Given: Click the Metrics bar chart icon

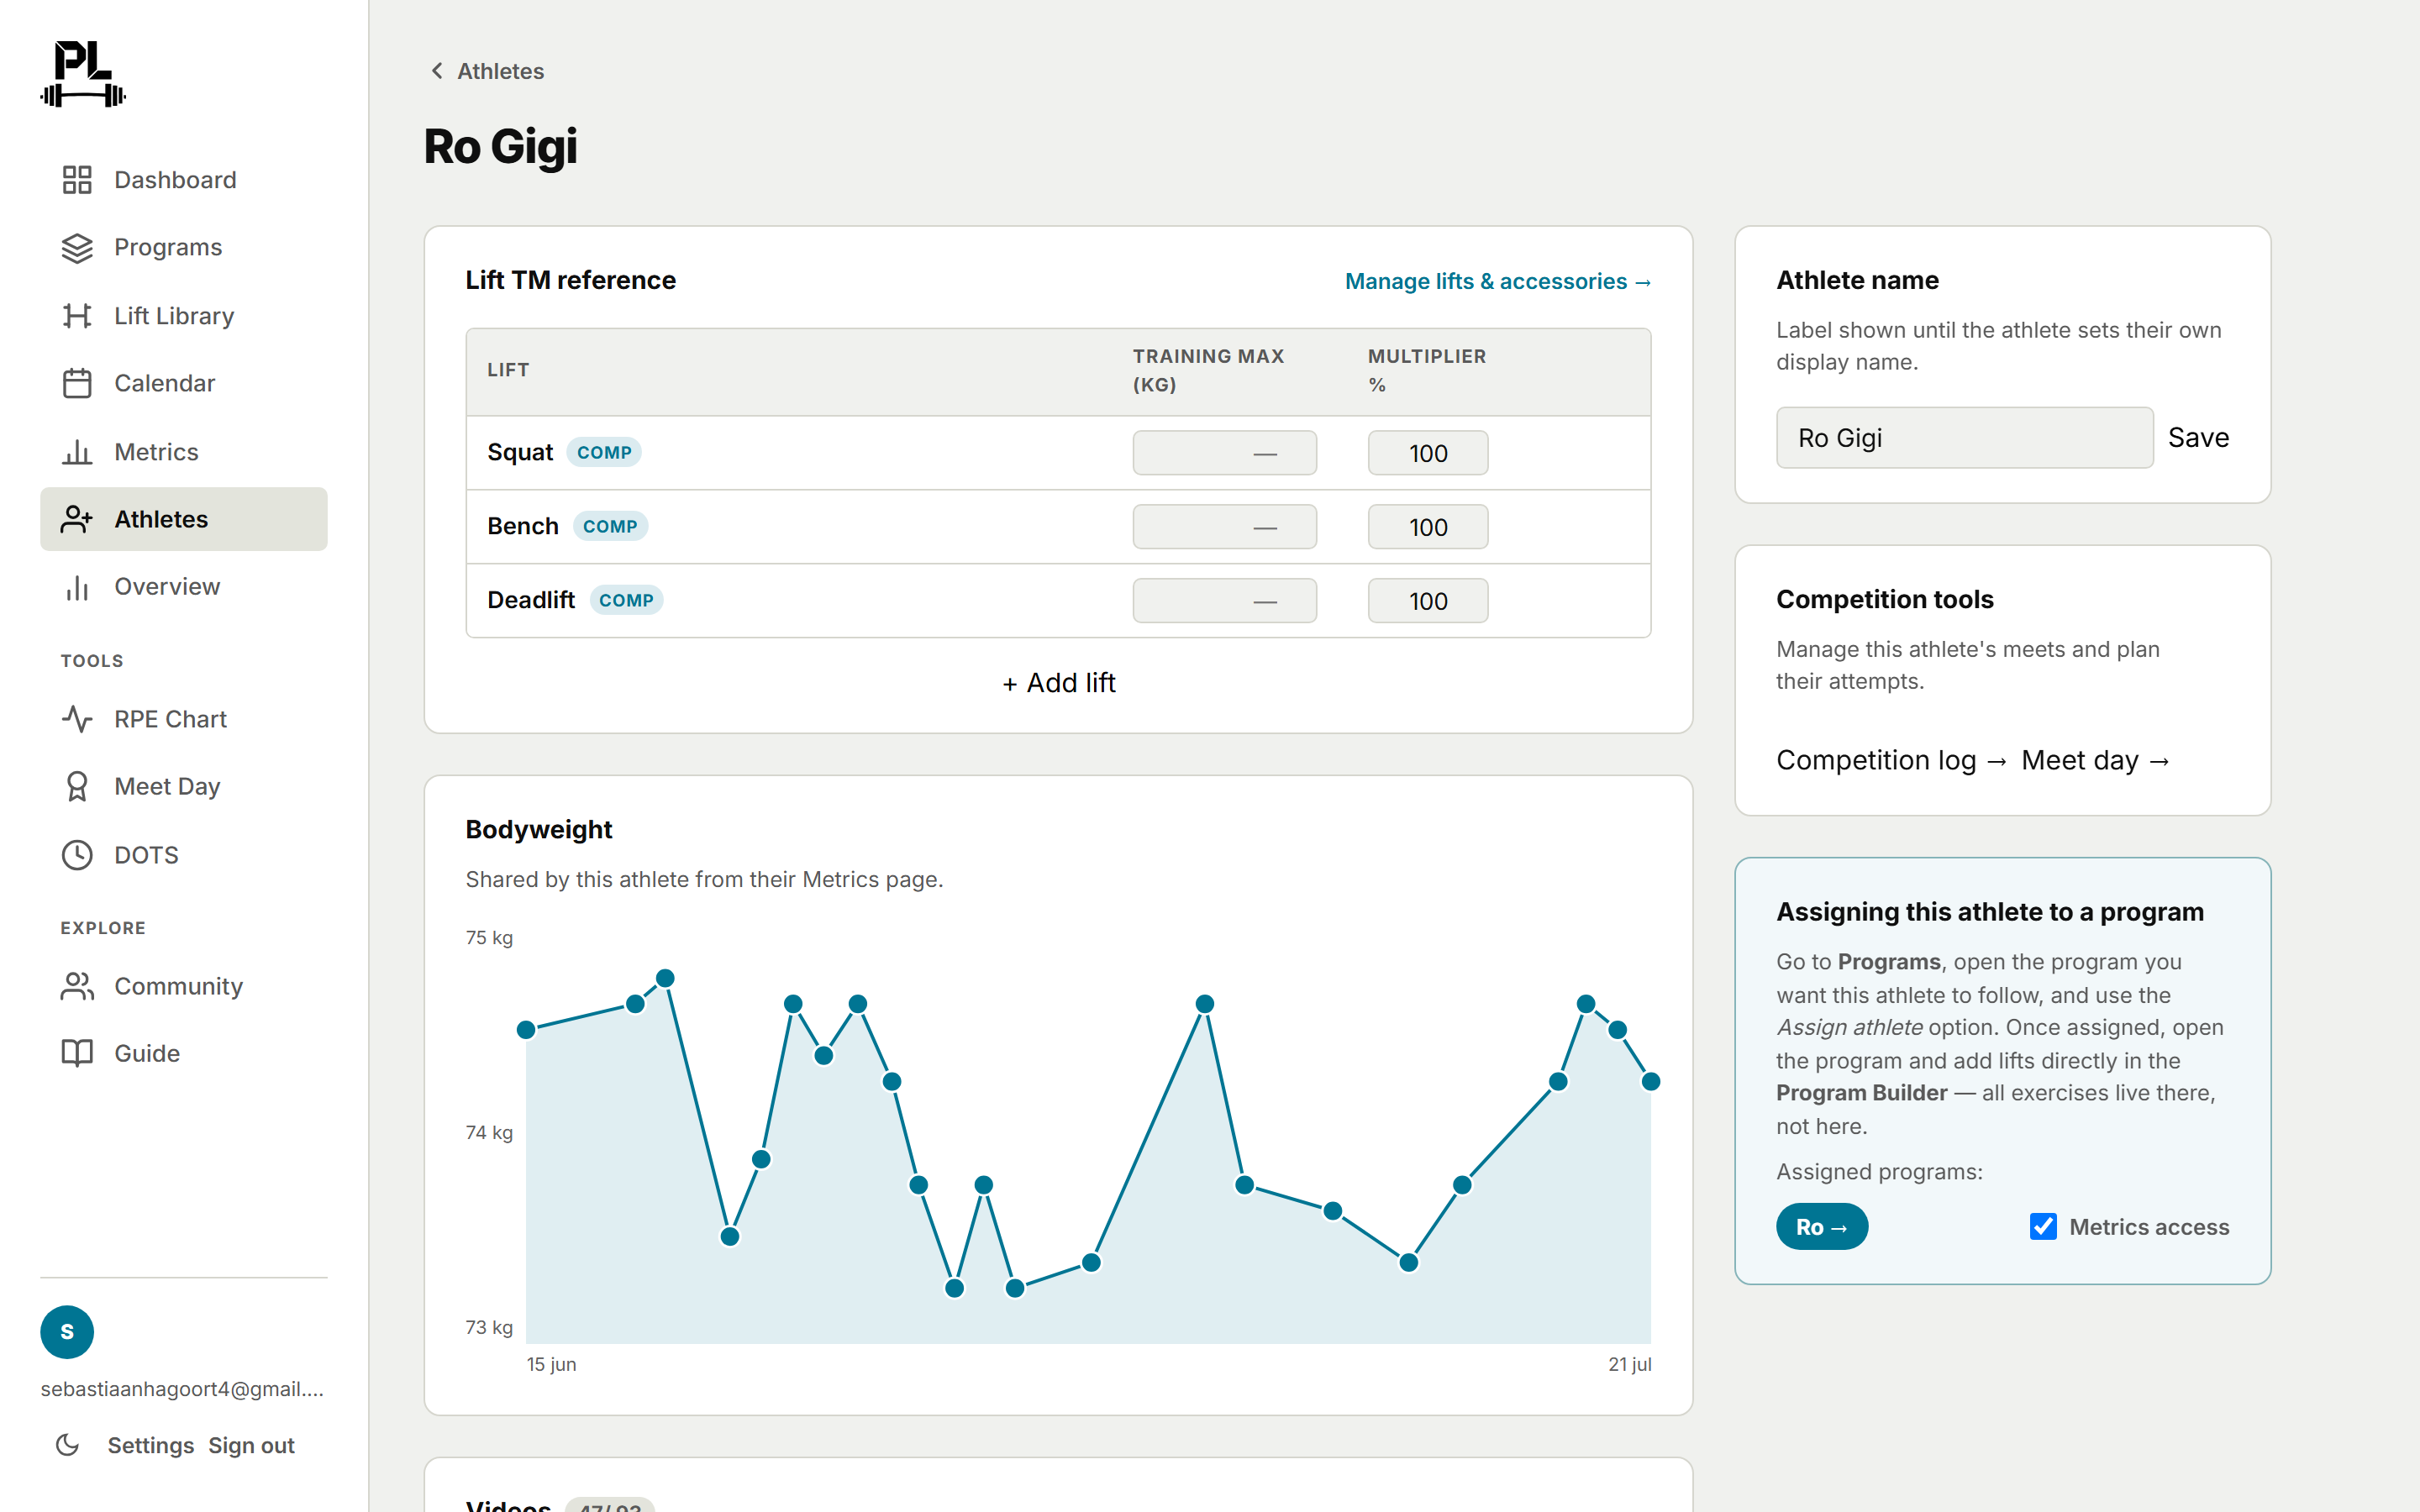Looking at the screenshot, I should tap(77, 452).
